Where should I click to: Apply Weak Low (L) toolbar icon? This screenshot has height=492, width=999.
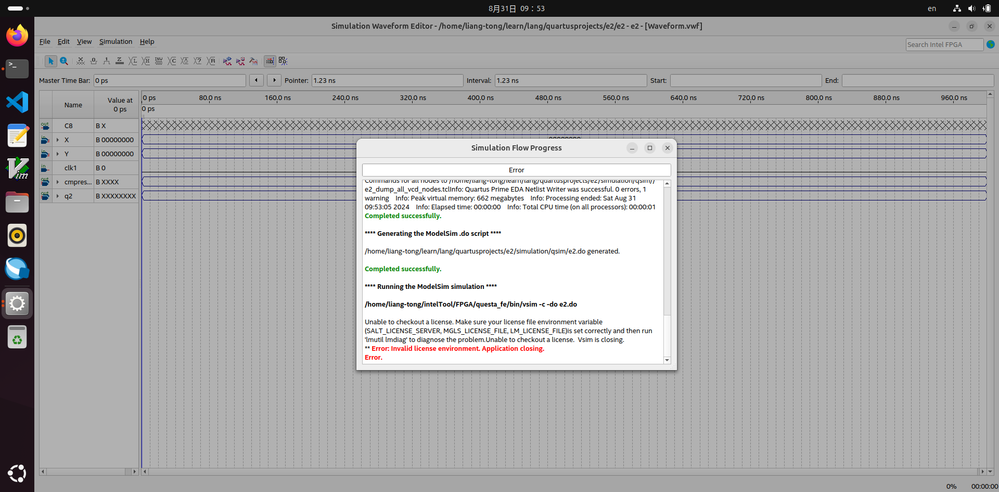click(133, 61)
